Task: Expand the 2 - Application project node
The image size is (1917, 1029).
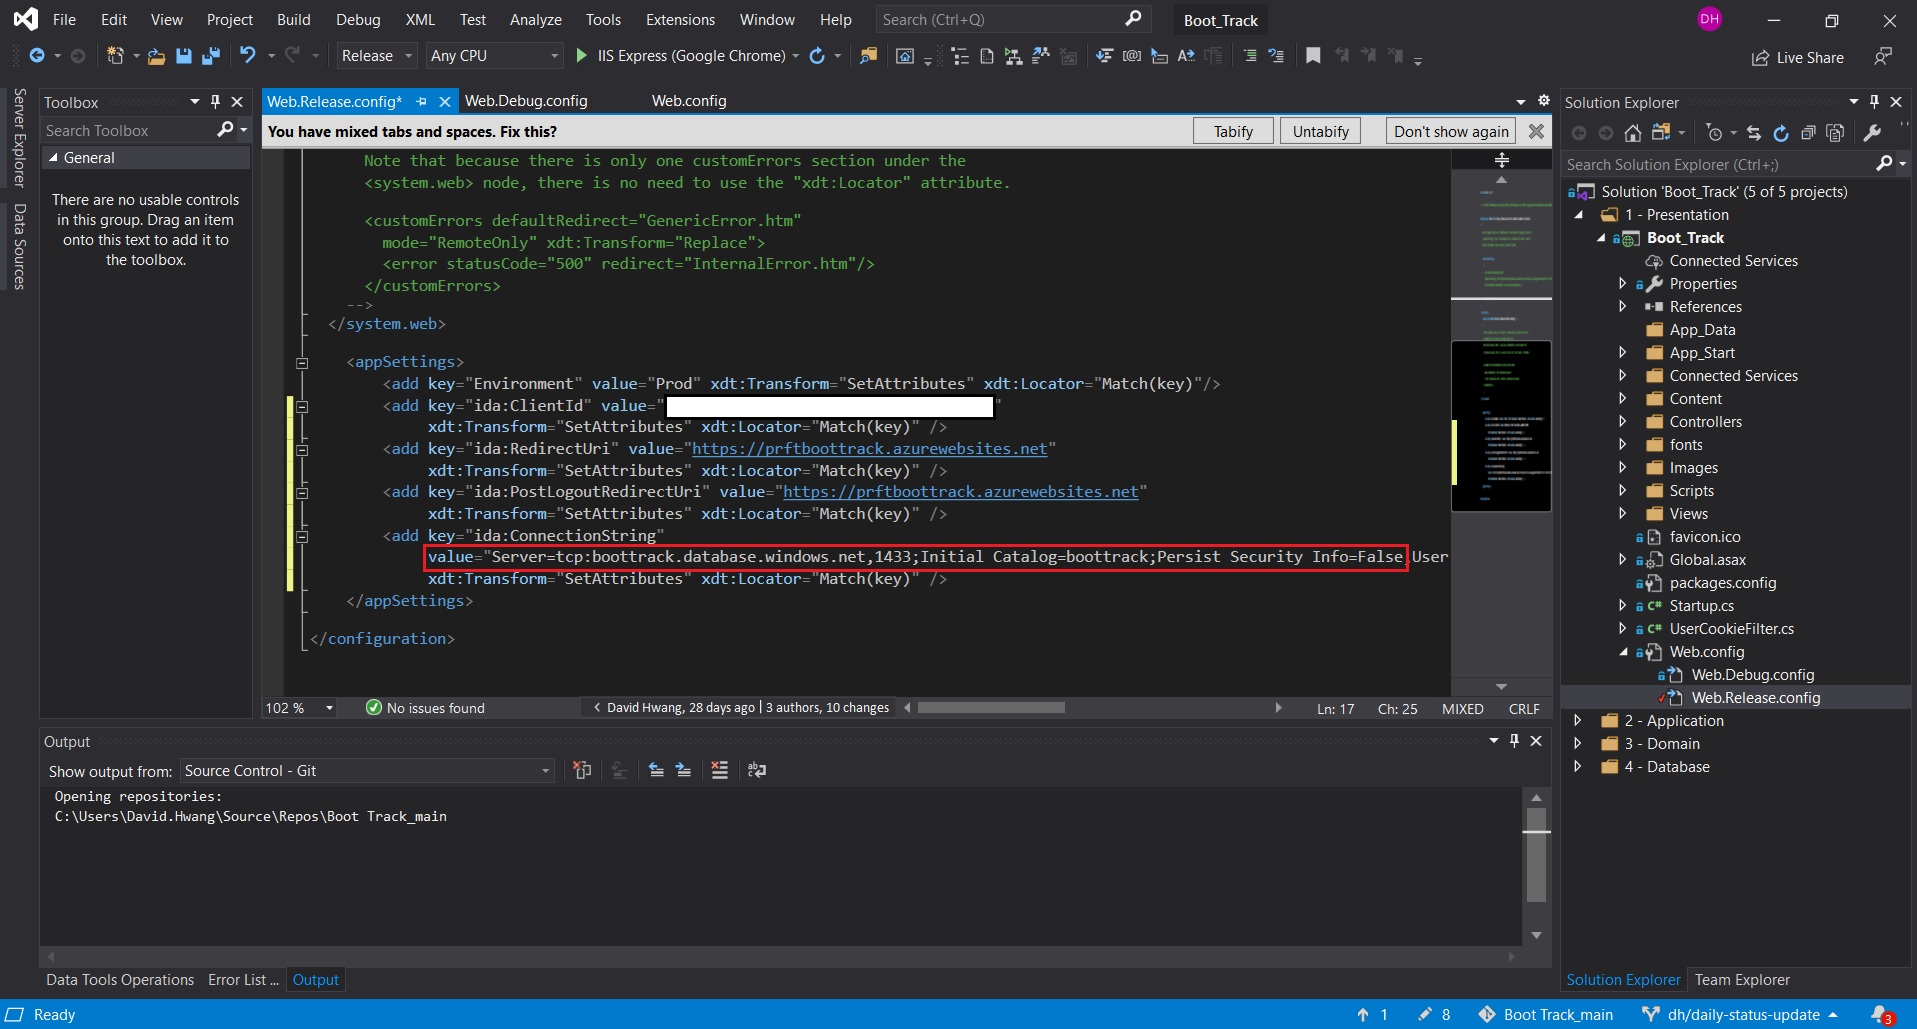Action: tap(1578, 720)
